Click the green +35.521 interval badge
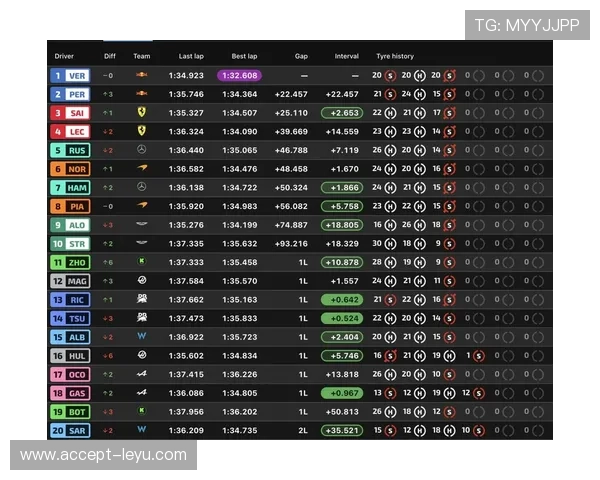Viewport: 600px width, 480px height. [341, 430]
